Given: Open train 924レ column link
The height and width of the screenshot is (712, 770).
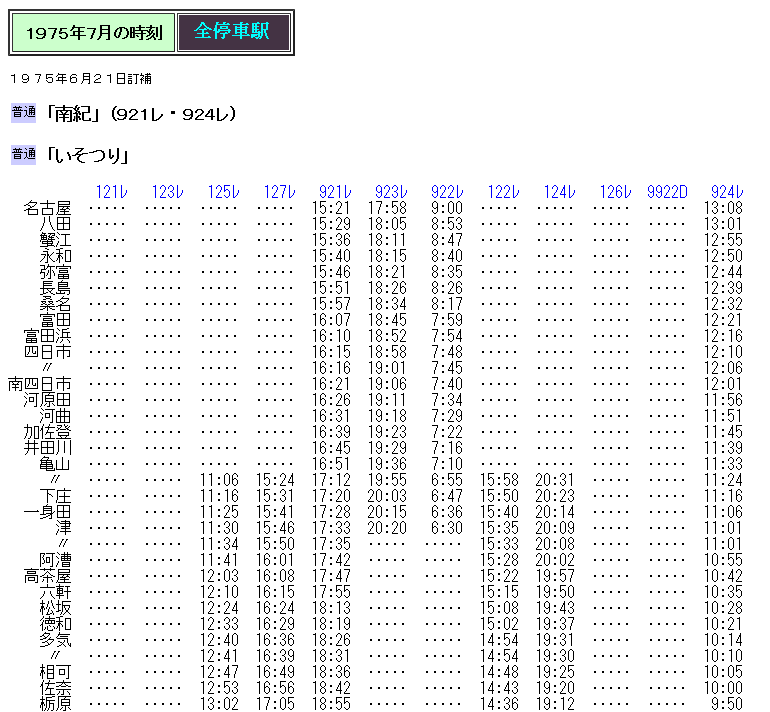Looking at the screenshot, I should (x=727, y=192).
